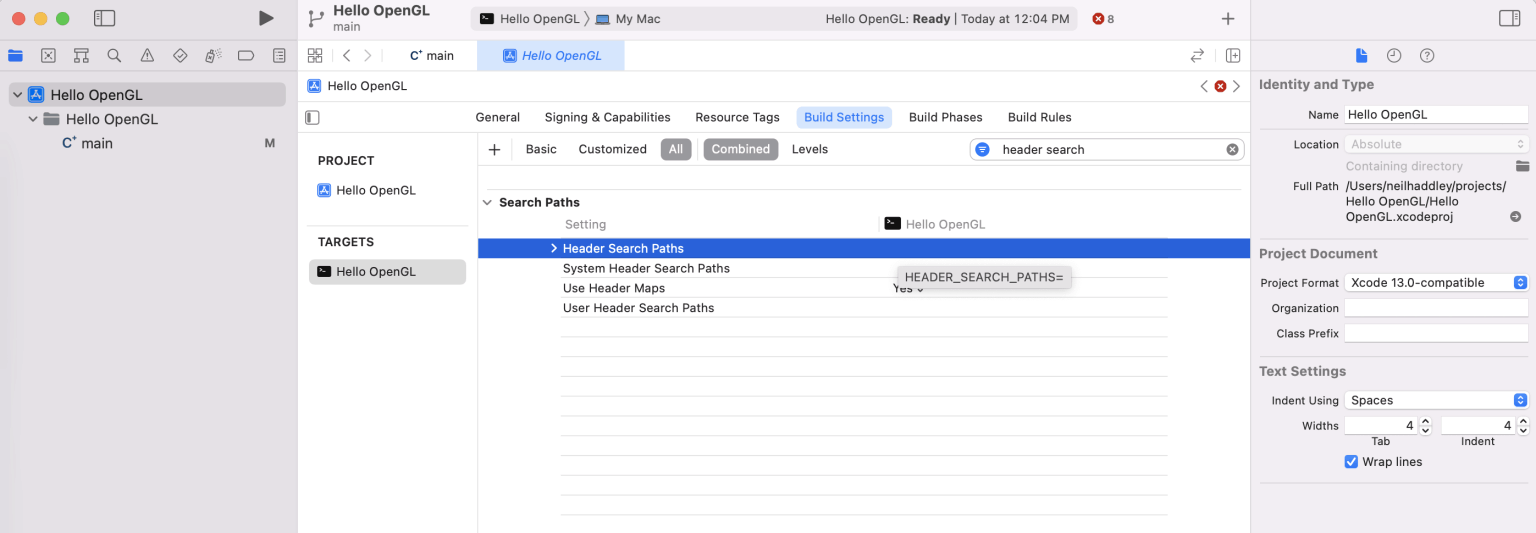Add an editor on the right
This screenshot has width=1536, height=533.
pyautogui.click(x=1233, y=56)
